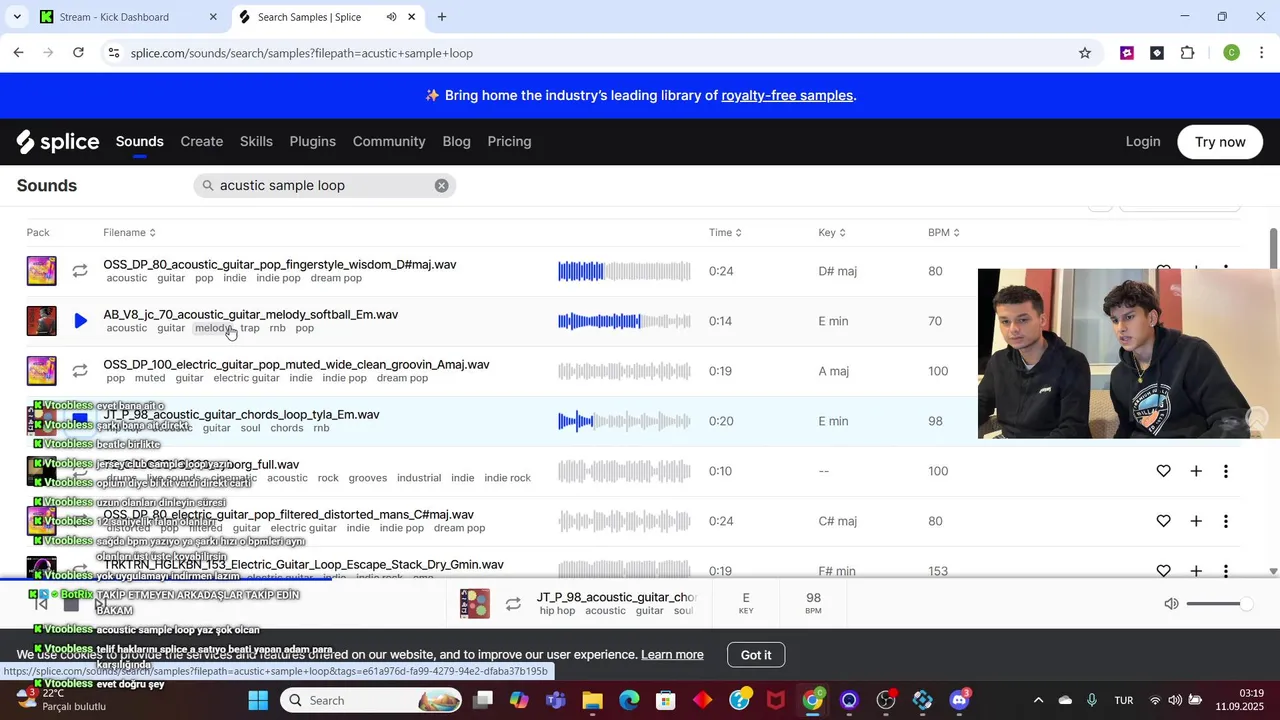Adjust the player volume slider

click(1219, 604)
